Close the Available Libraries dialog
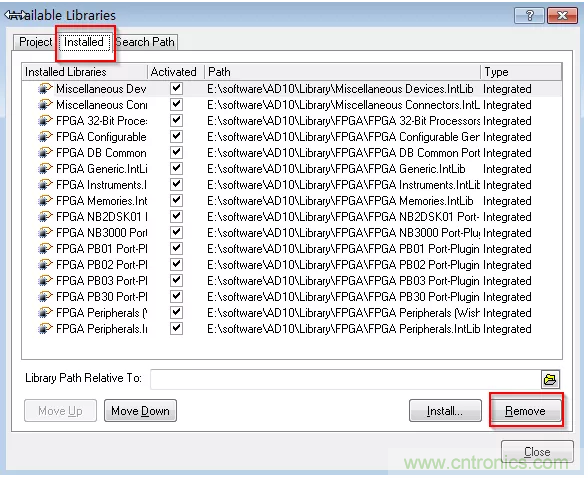 (x=537, y=452)
